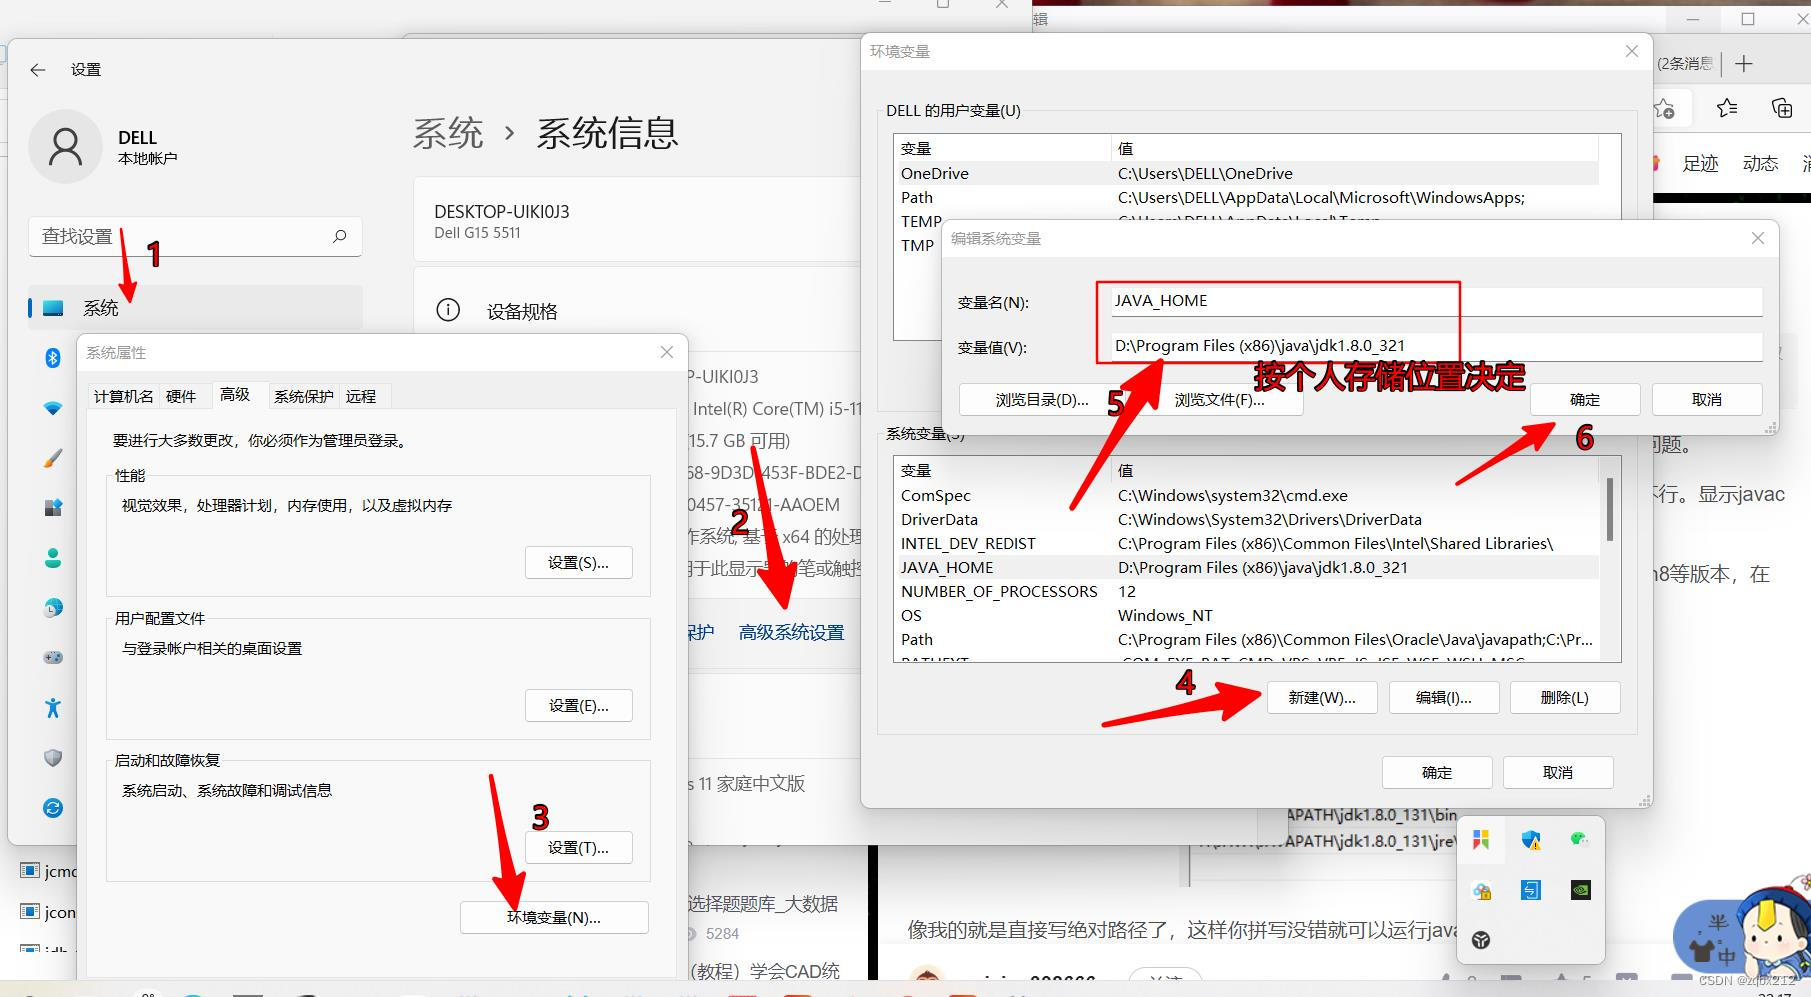Open Gaming settings via gamepad icon
The image size is (1811, 997).
tap(52, 657)
